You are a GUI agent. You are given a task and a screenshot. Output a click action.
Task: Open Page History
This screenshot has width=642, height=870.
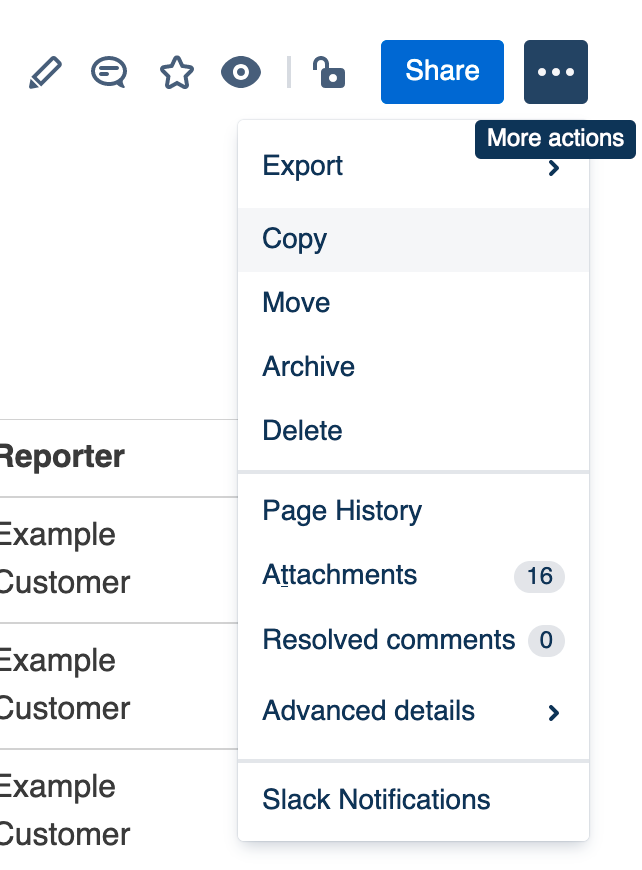coord(413,510)
